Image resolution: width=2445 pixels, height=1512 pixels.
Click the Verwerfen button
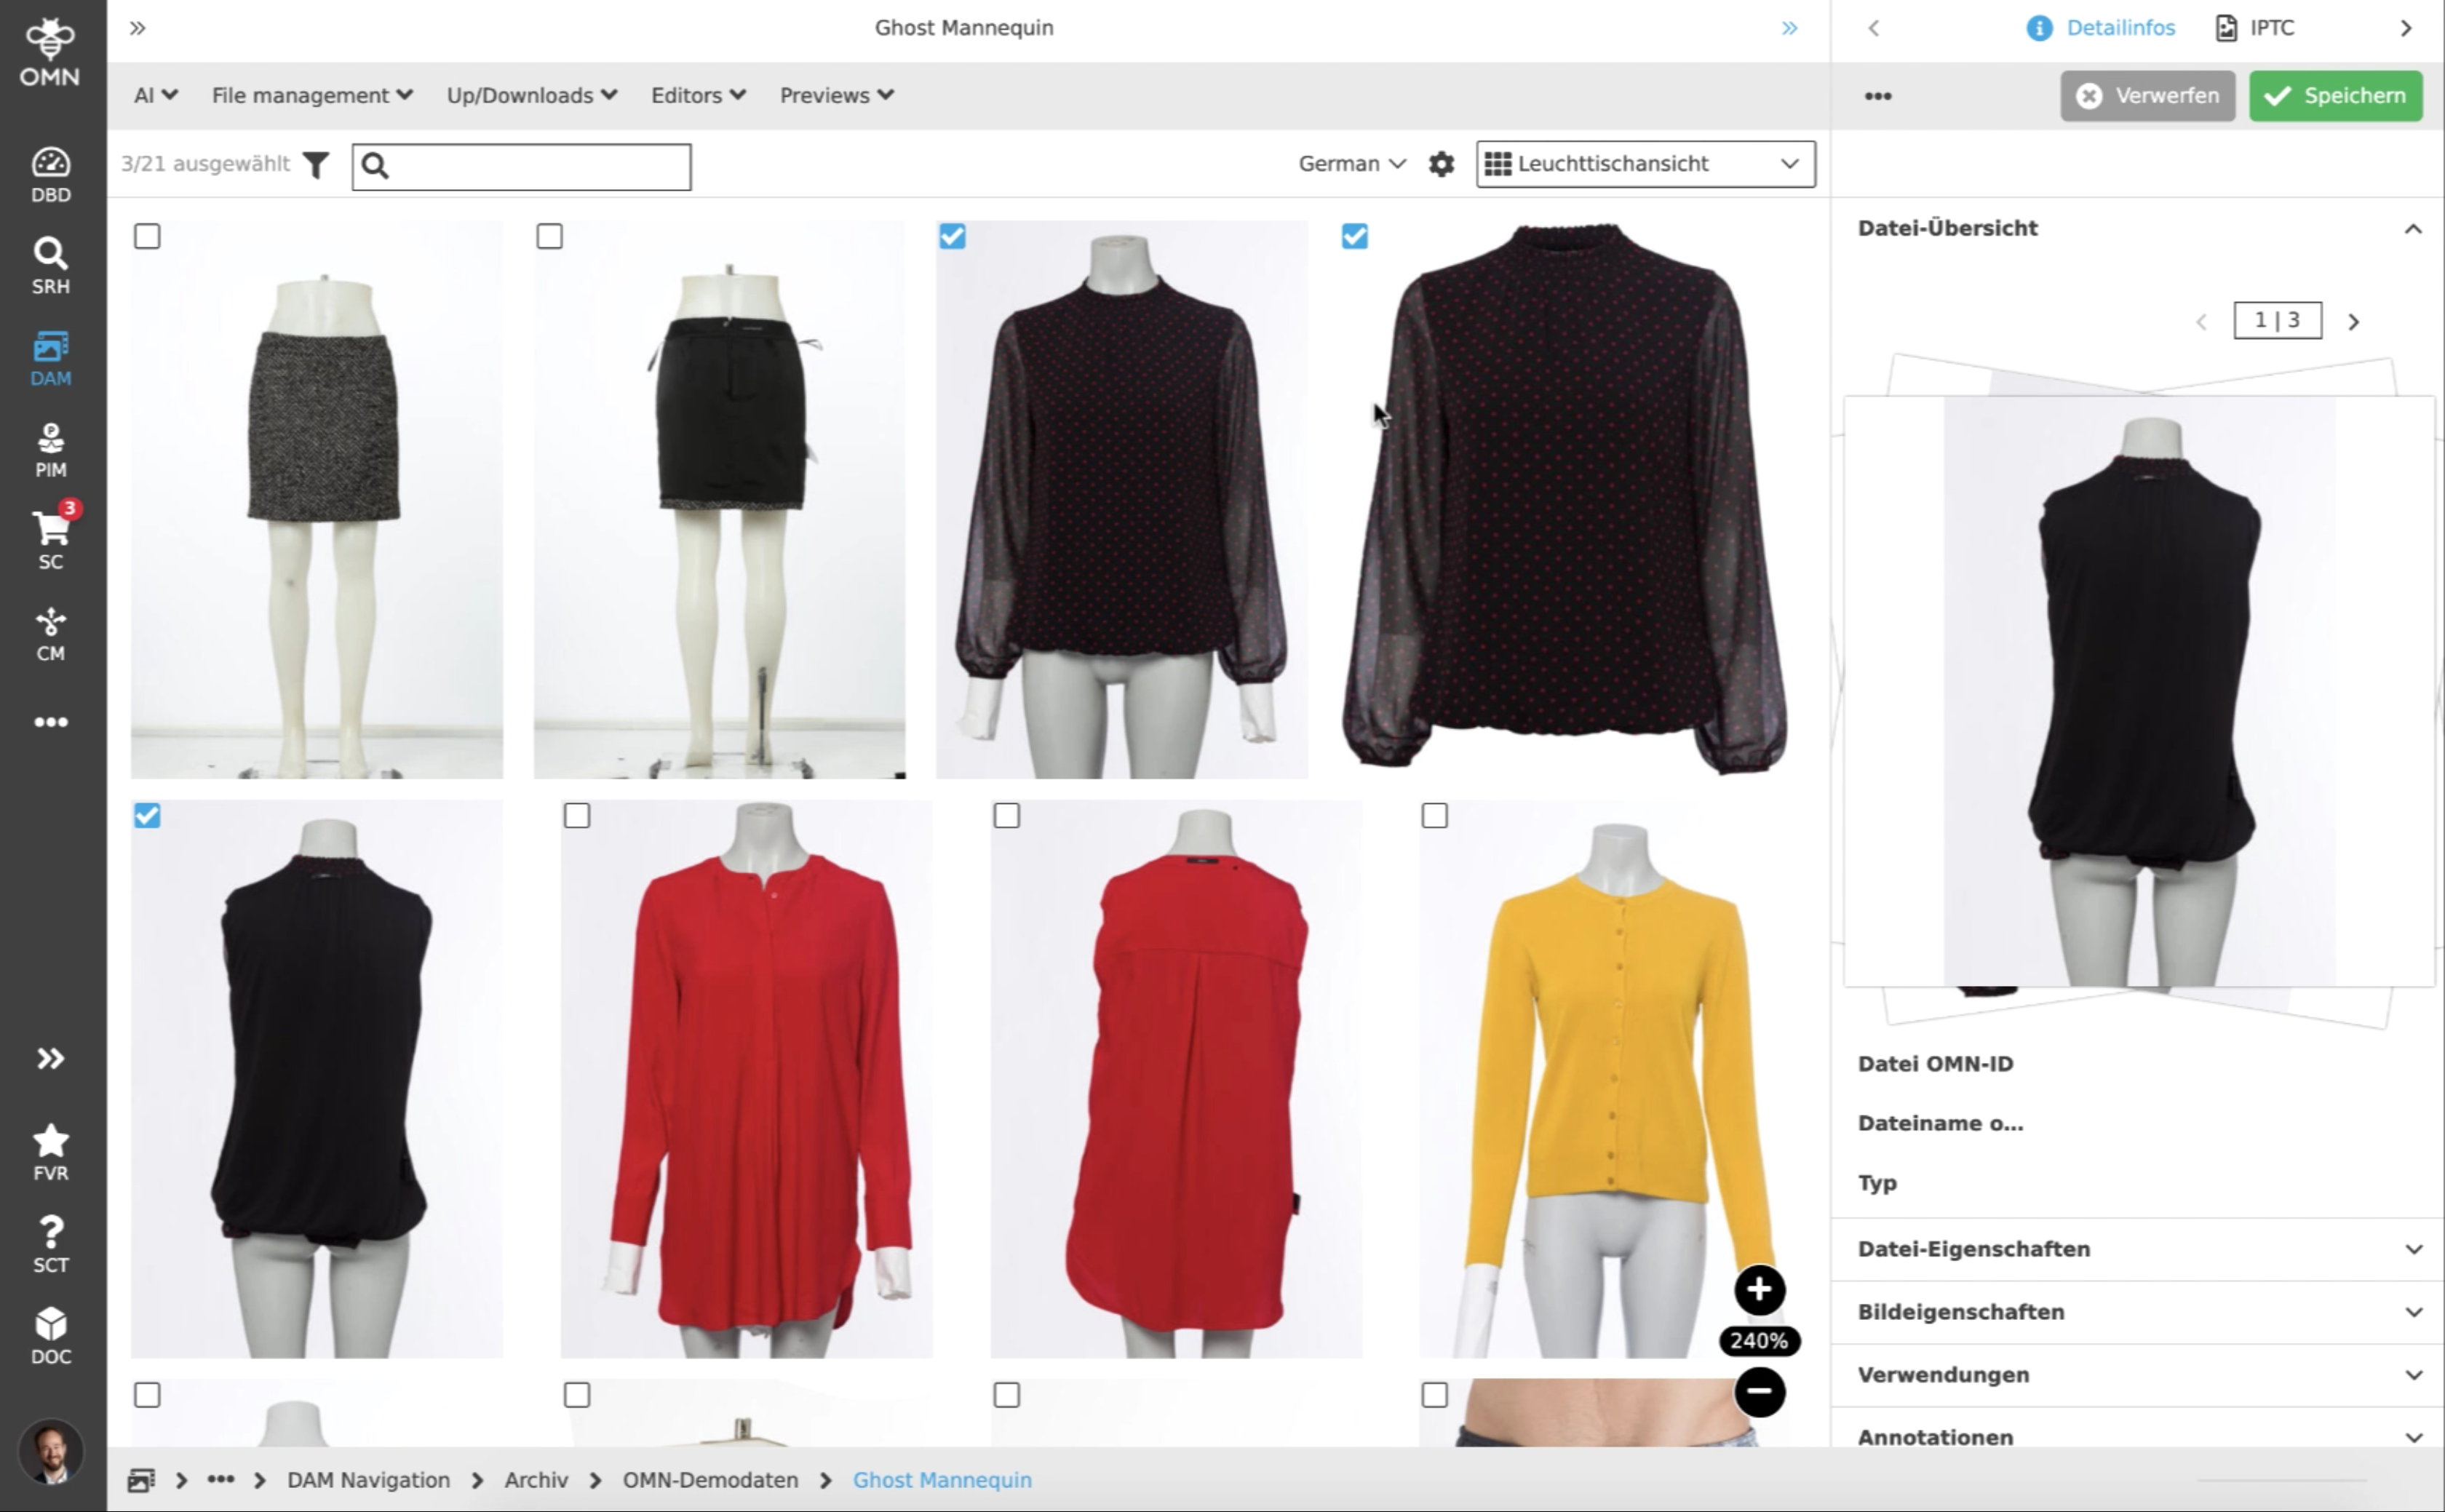tap(2147, 96)
